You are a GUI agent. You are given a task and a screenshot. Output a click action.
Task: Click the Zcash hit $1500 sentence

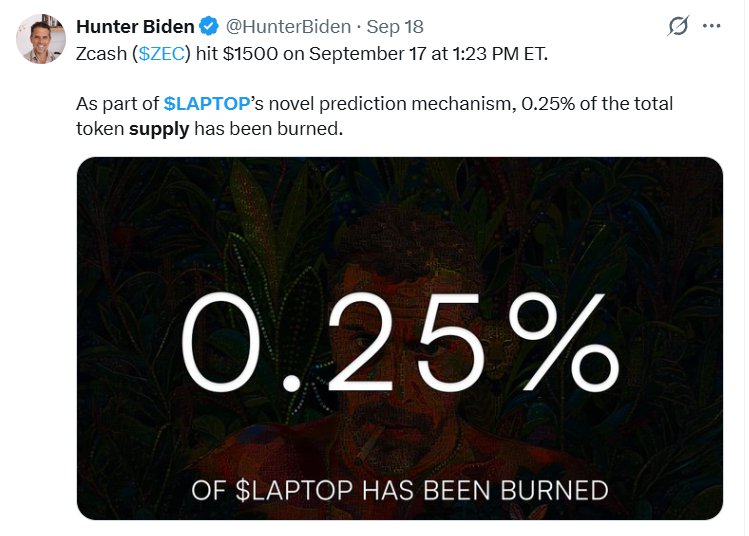tap(311, 54)
